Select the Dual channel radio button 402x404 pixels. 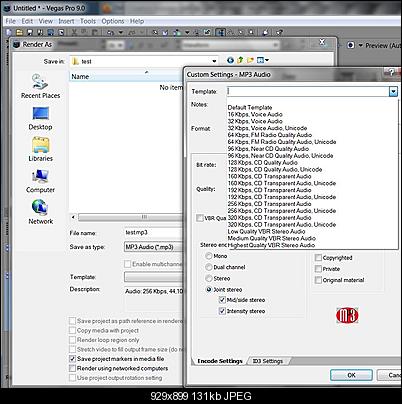tap(209, 267)
